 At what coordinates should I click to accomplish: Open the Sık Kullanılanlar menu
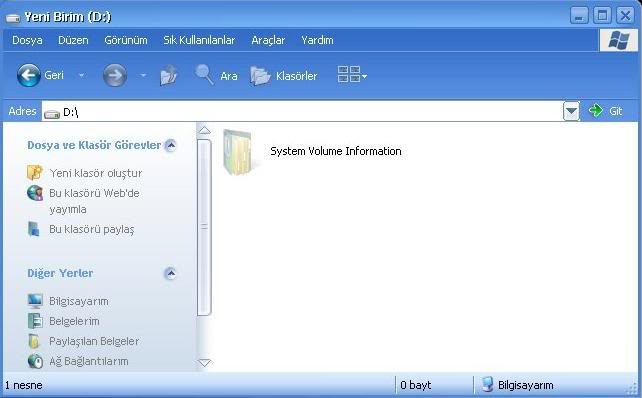(199, 40)
